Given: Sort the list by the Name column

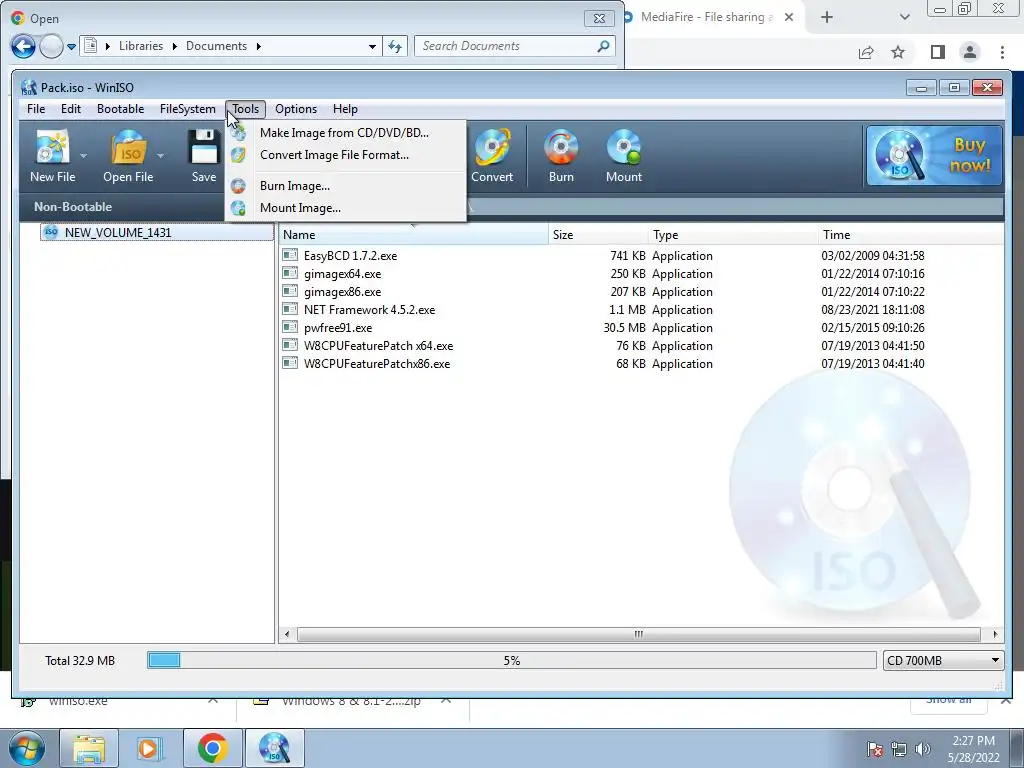Looking at the screenshot, I should pos(414,234).
